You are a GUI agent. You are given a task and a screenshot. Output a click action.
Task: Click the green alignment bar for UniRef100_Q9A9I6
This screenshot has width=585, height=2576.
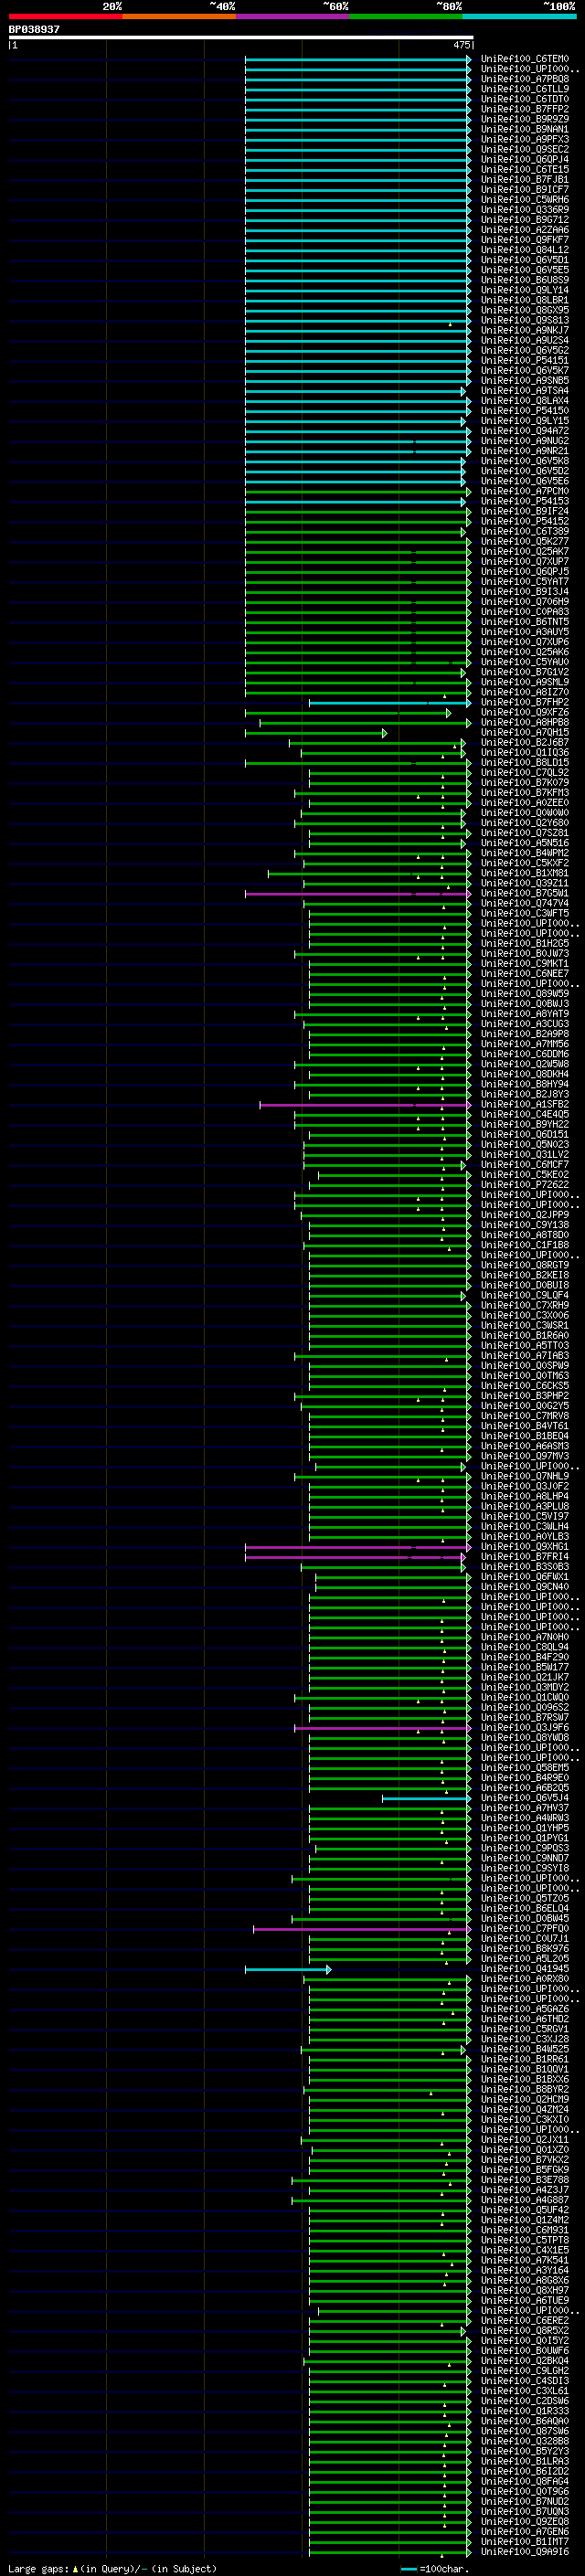tap(389, 2553)
